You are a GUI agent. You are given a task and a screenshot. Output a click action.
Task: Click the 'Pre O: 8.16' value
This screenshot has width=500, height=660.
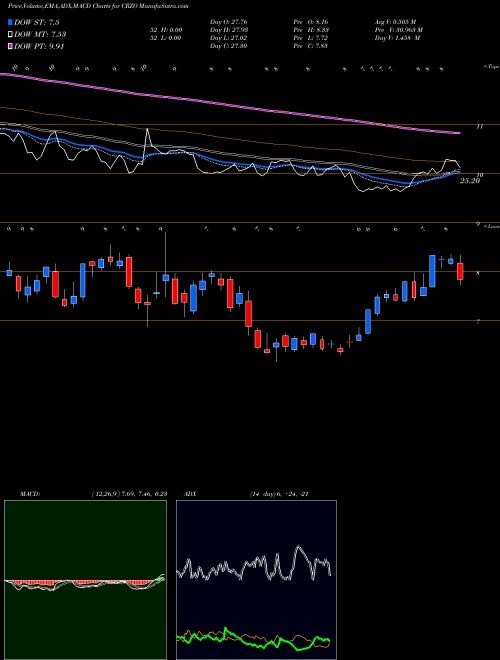tap(311, 22)
